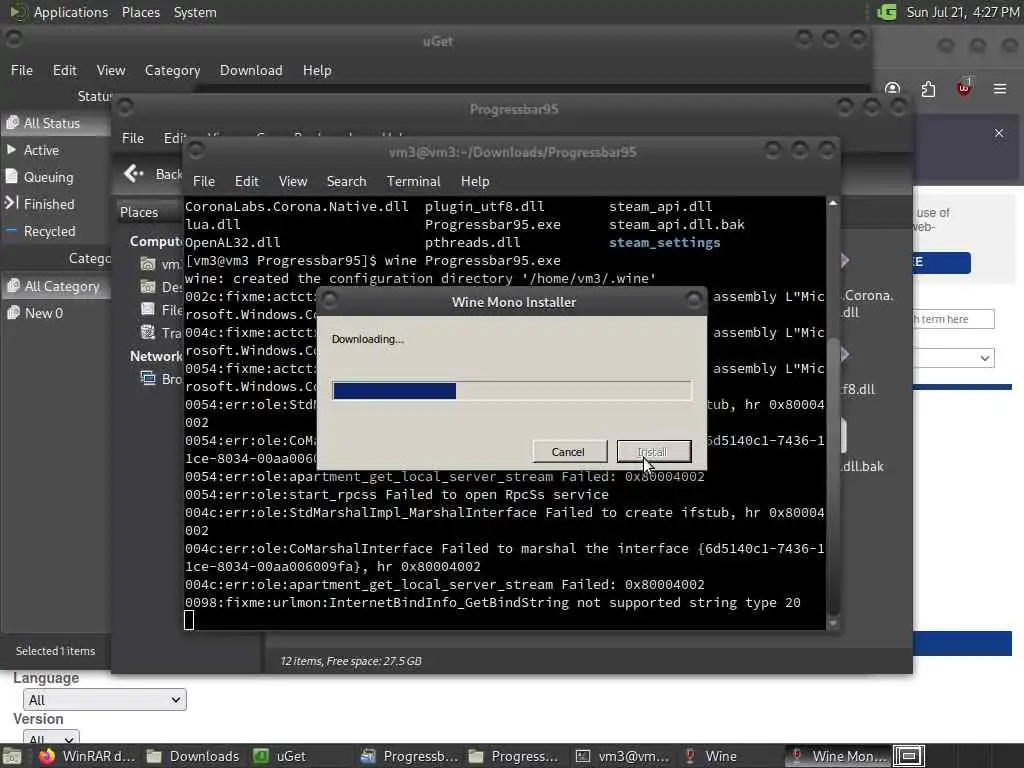This screenshot has width=1024, height=768.
Task: Close the browser notification with X
Action: click(x=999, y=133)
